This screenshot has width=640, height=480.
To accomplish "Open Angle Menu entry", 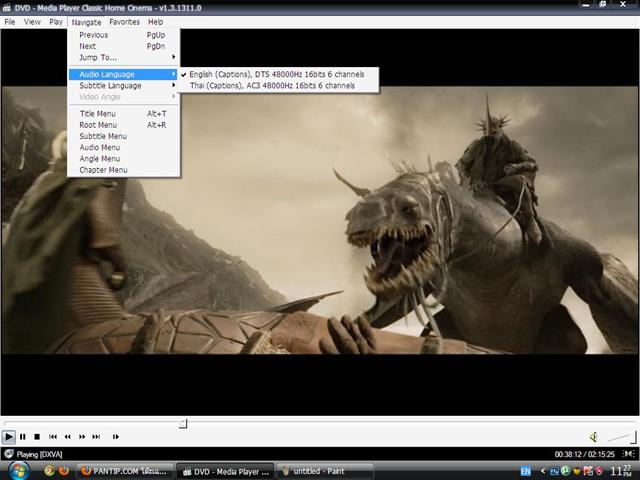I will (124, 159).
